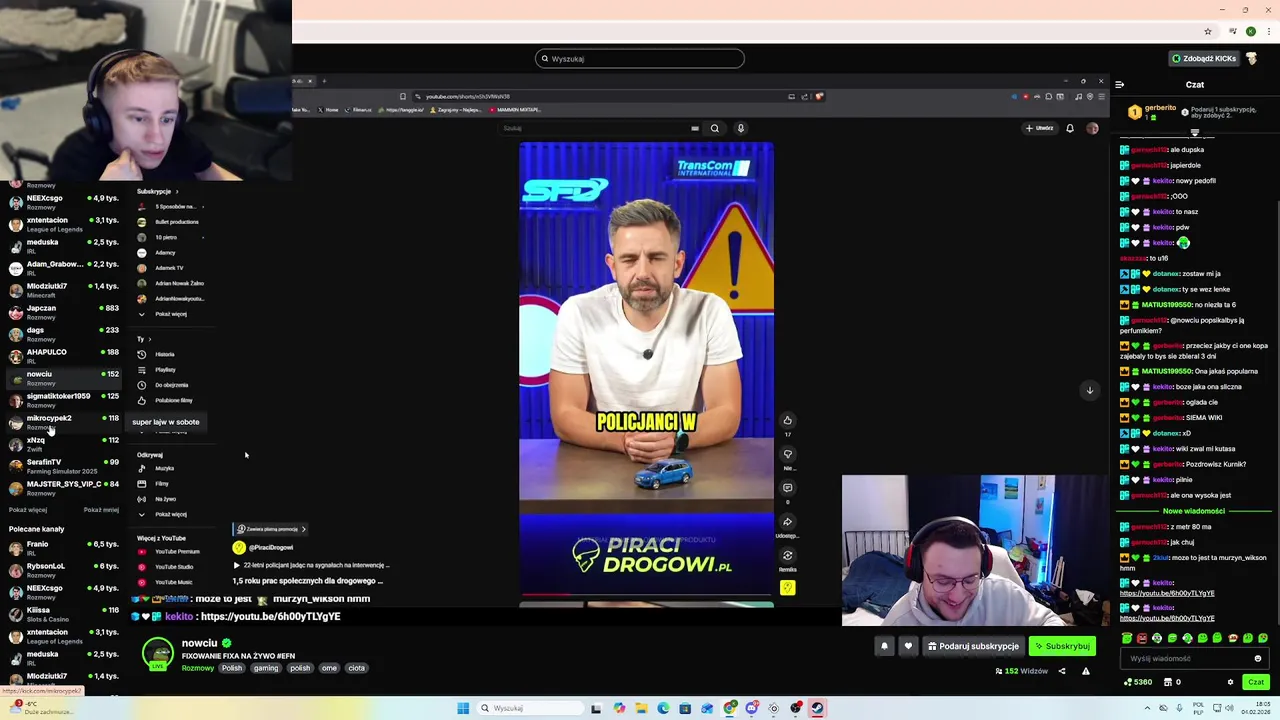The height and width of the screenshot is (720, 1280).
Task: Click Historia in YouTube sidebar
Action: click(x=165, y=354)
